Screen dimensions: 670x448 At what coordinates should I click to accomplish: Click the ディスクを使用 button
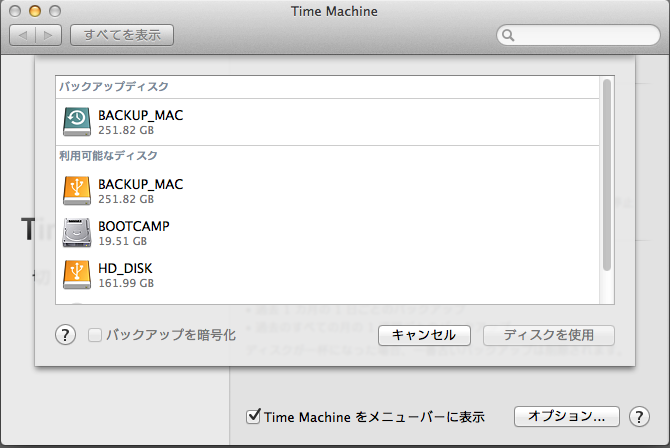[x=549, y=335]
